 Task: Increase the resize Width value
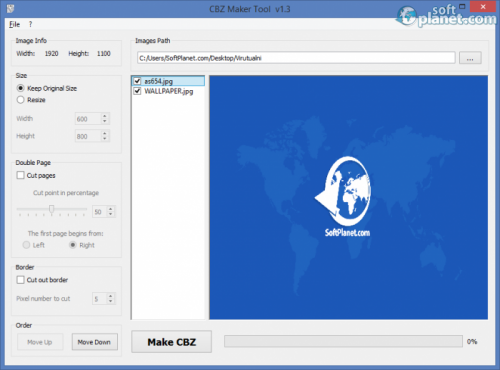(x=105, y=116)
